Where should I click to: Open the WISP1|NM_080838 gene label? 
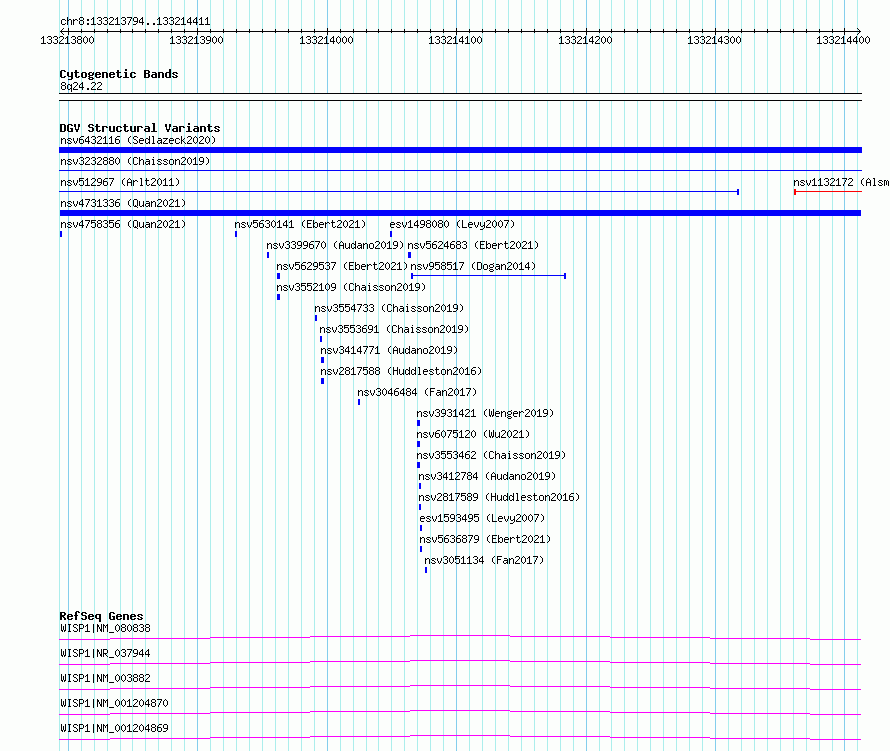point(106,628)
